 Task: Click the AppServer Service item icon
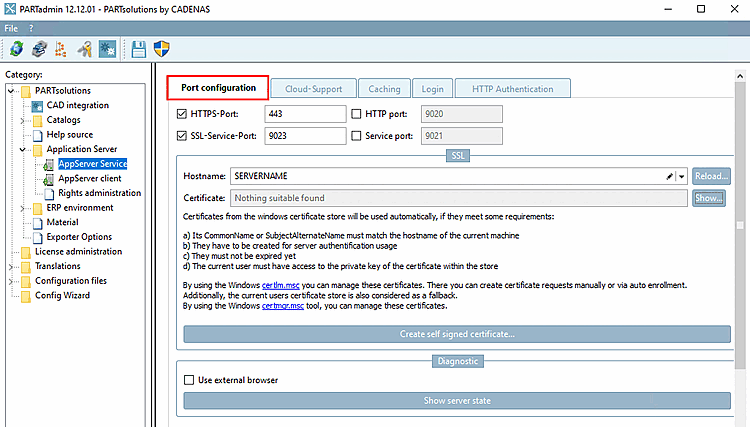(x=49, y=164)
